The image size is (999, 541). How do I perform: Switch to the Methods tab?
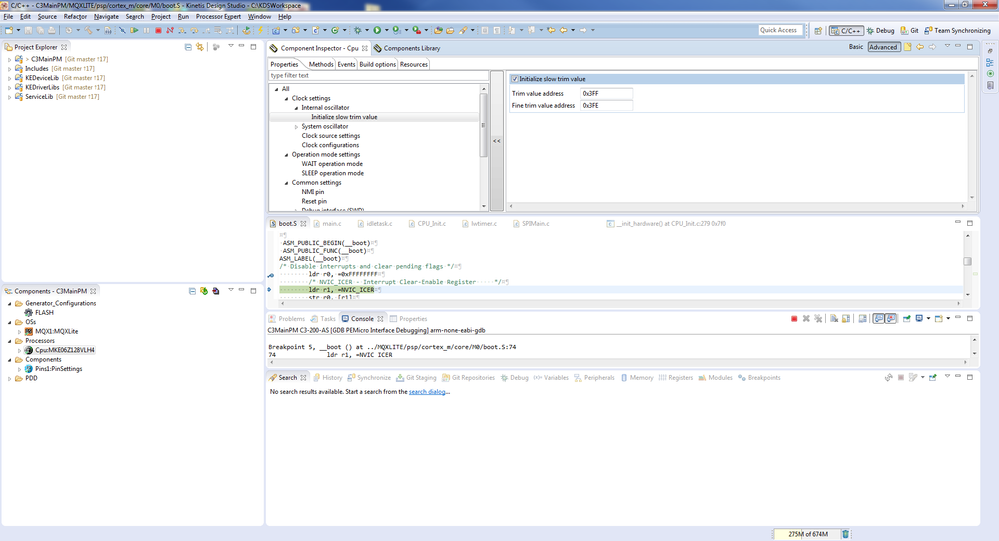point(320,64)
